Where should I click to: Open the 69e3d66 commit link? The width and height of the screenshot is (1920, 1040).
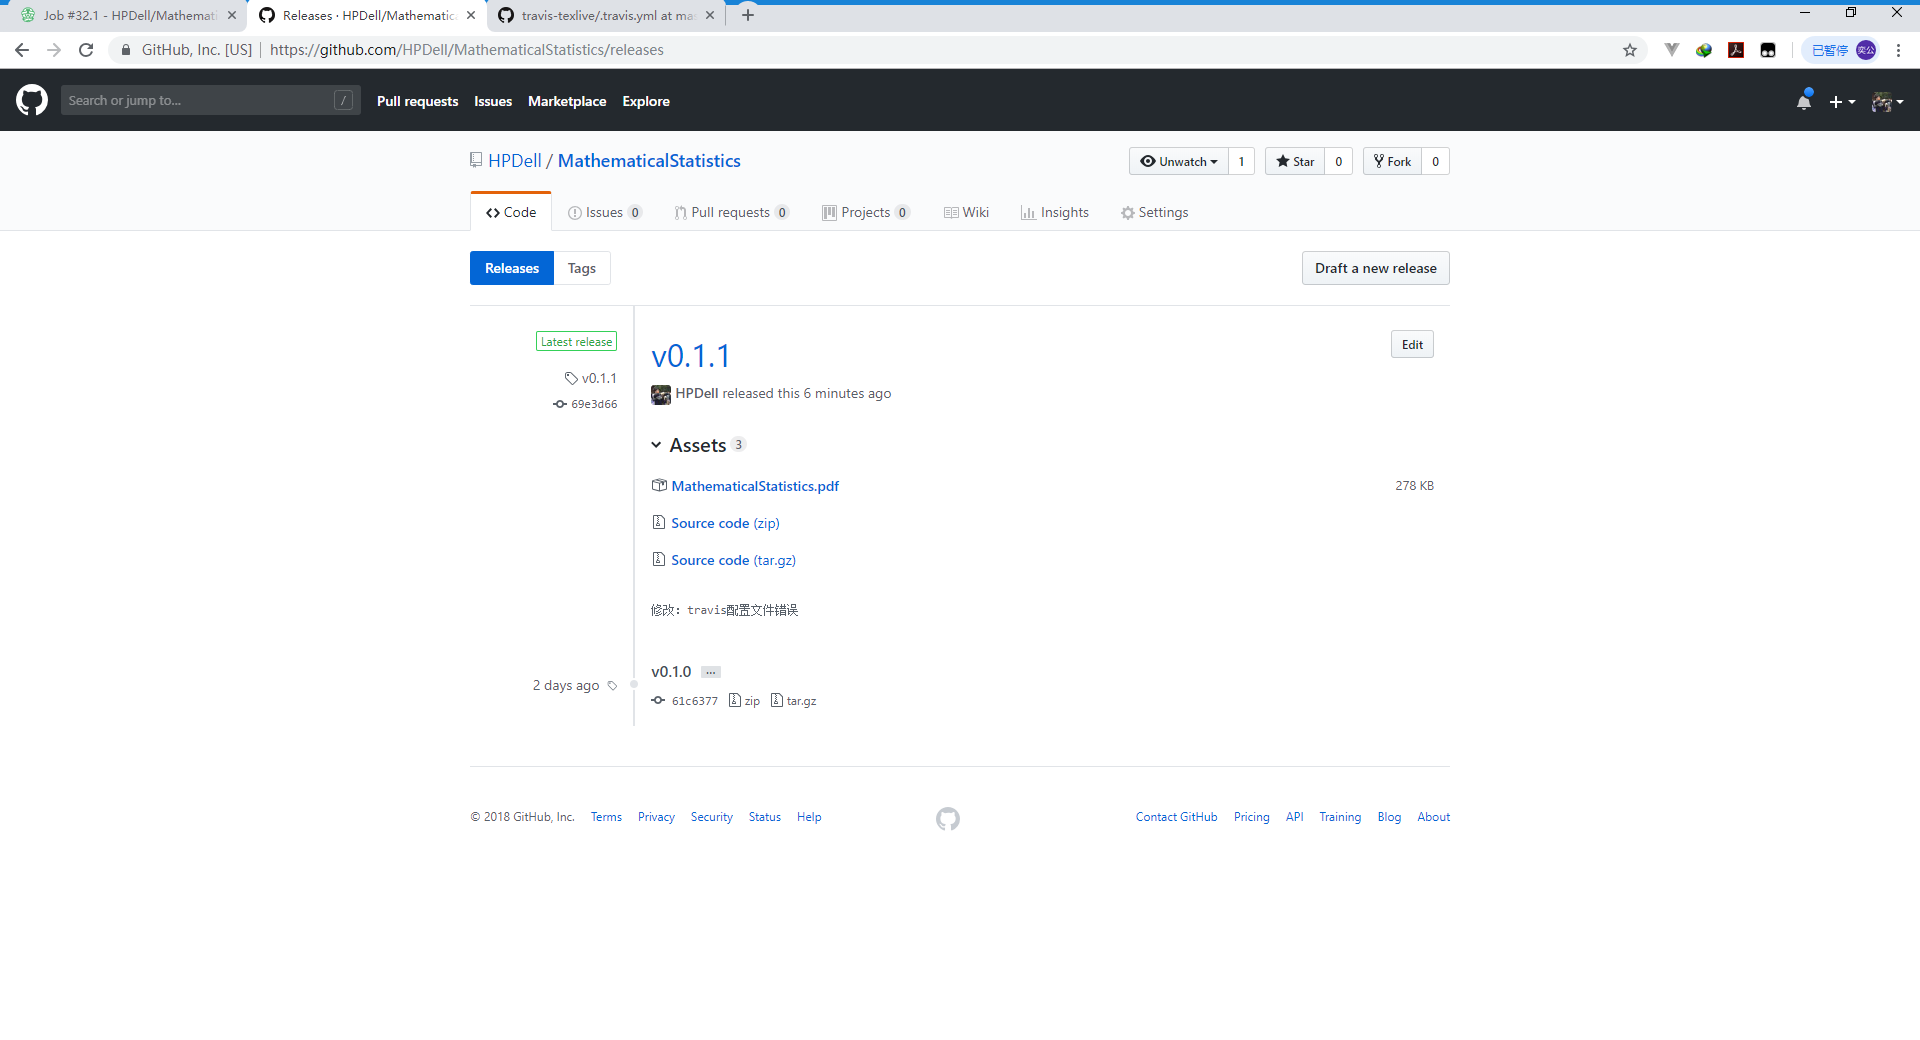click(593, 404)
